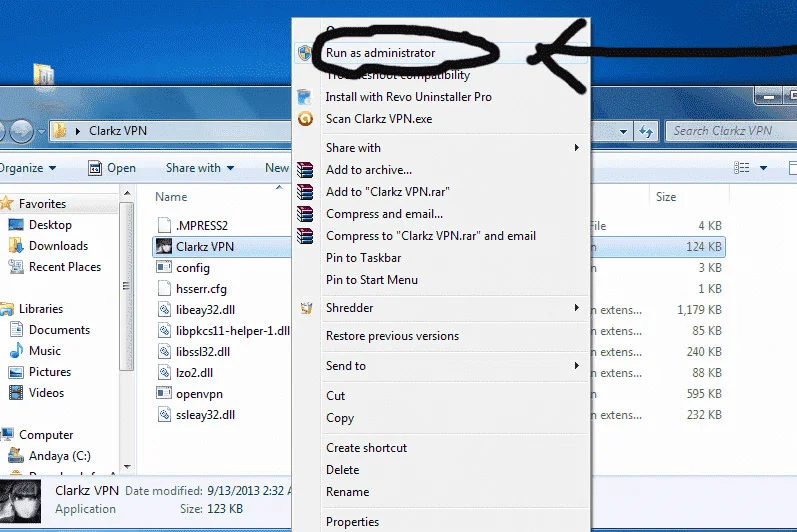Click the openvpn file icon

(x=164, y=393)
